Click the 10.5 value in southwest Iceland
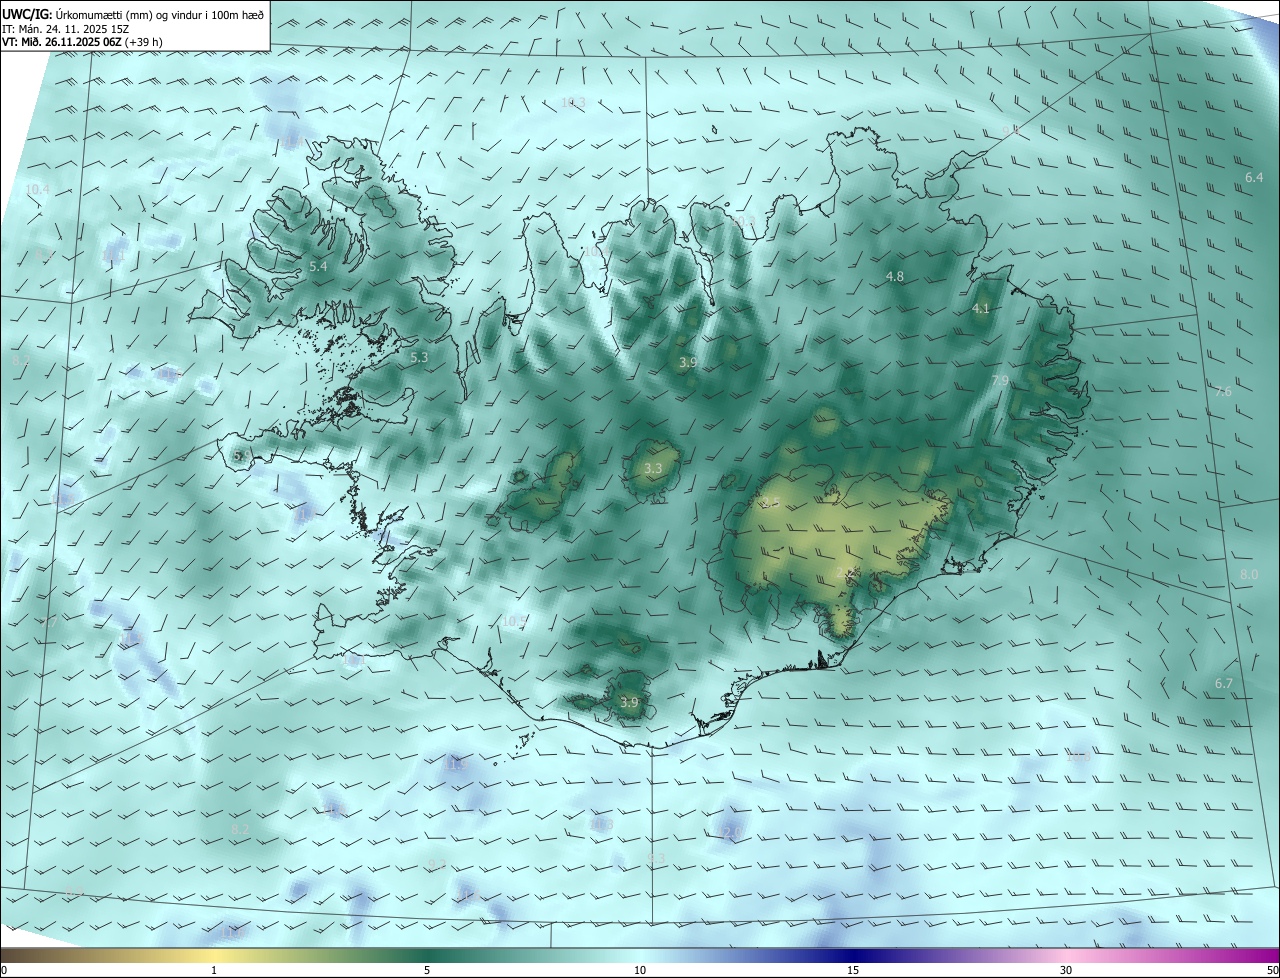 514,621
